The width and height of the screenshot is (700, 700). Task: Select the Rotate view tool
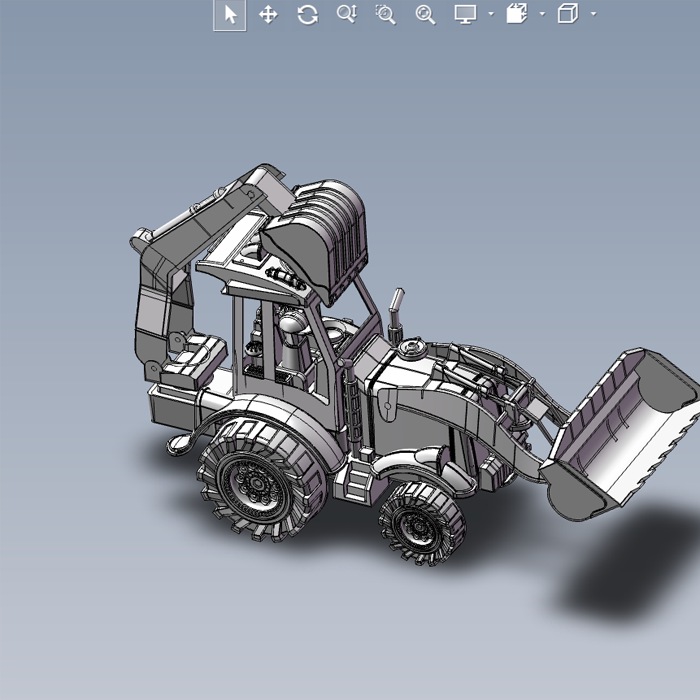tap(308, 15)
